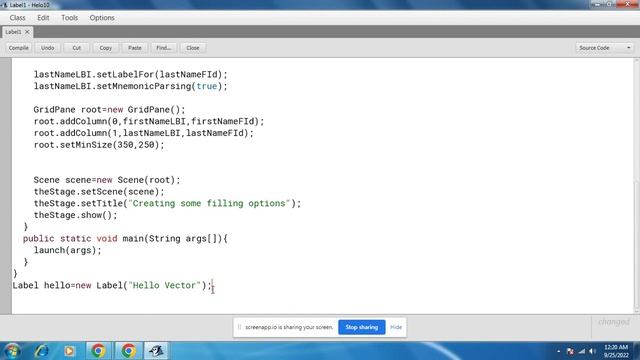Click the Close toolbar button

[193, 48]
